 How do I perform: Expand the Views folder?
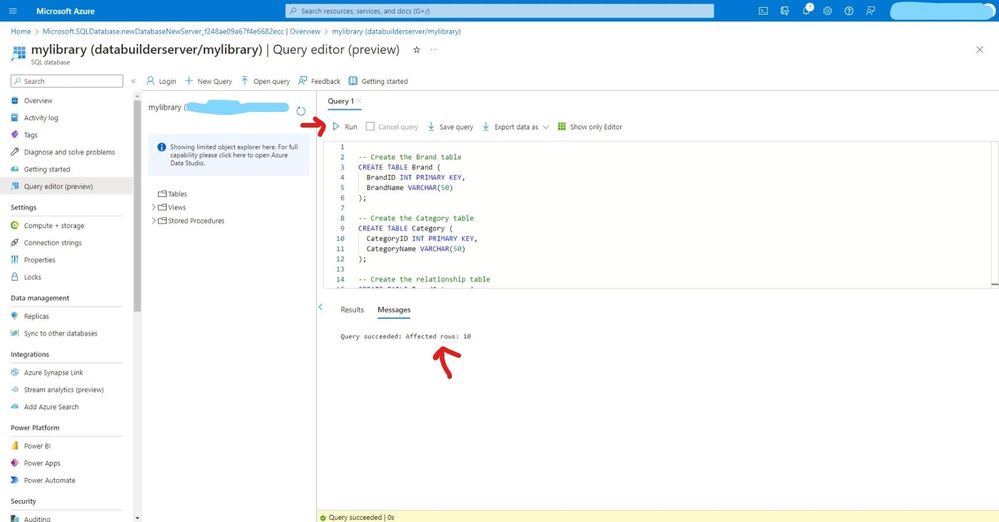coord(154,207)
